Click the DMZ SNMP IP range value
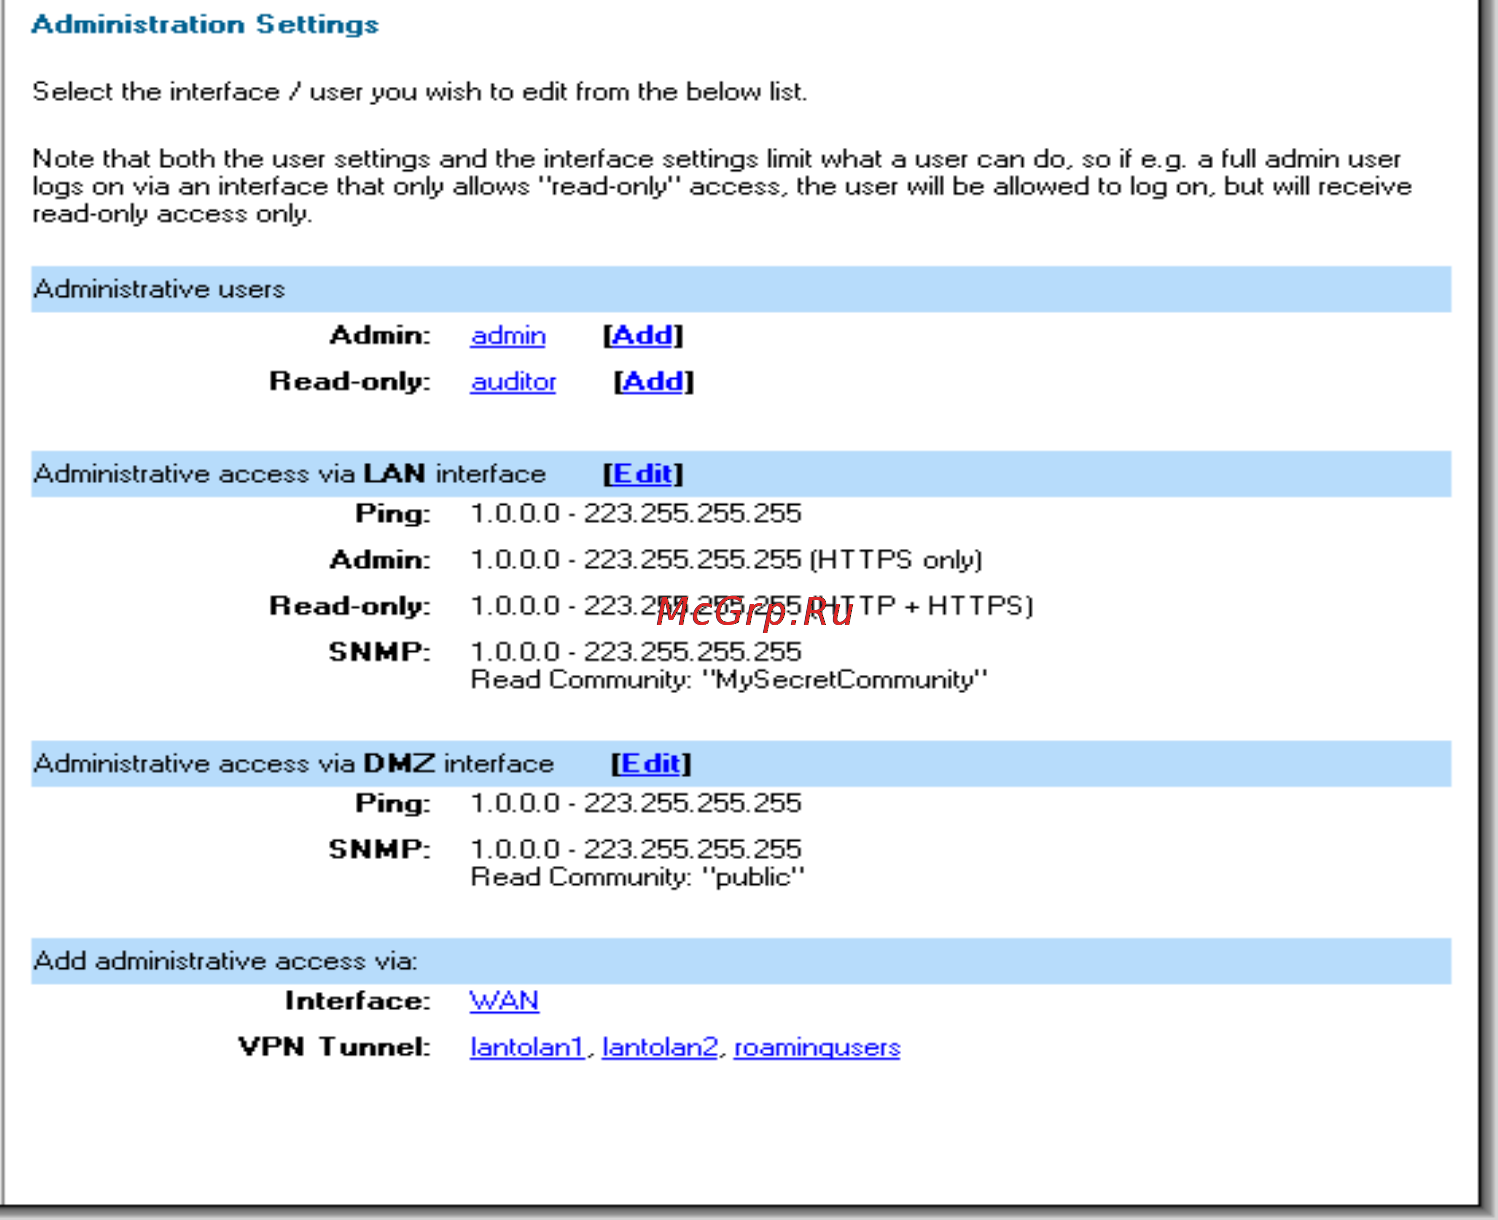 pyautogui.click(x=636, y=849)
